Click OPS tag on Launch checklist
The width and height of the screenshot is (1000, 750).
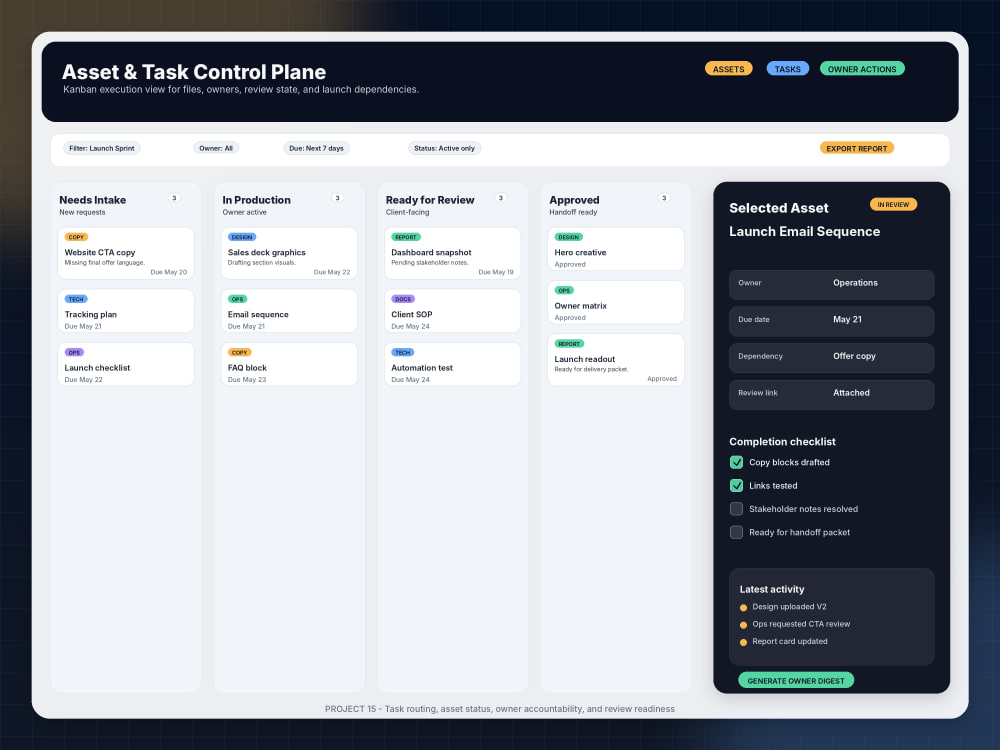[x=74, y=352]
